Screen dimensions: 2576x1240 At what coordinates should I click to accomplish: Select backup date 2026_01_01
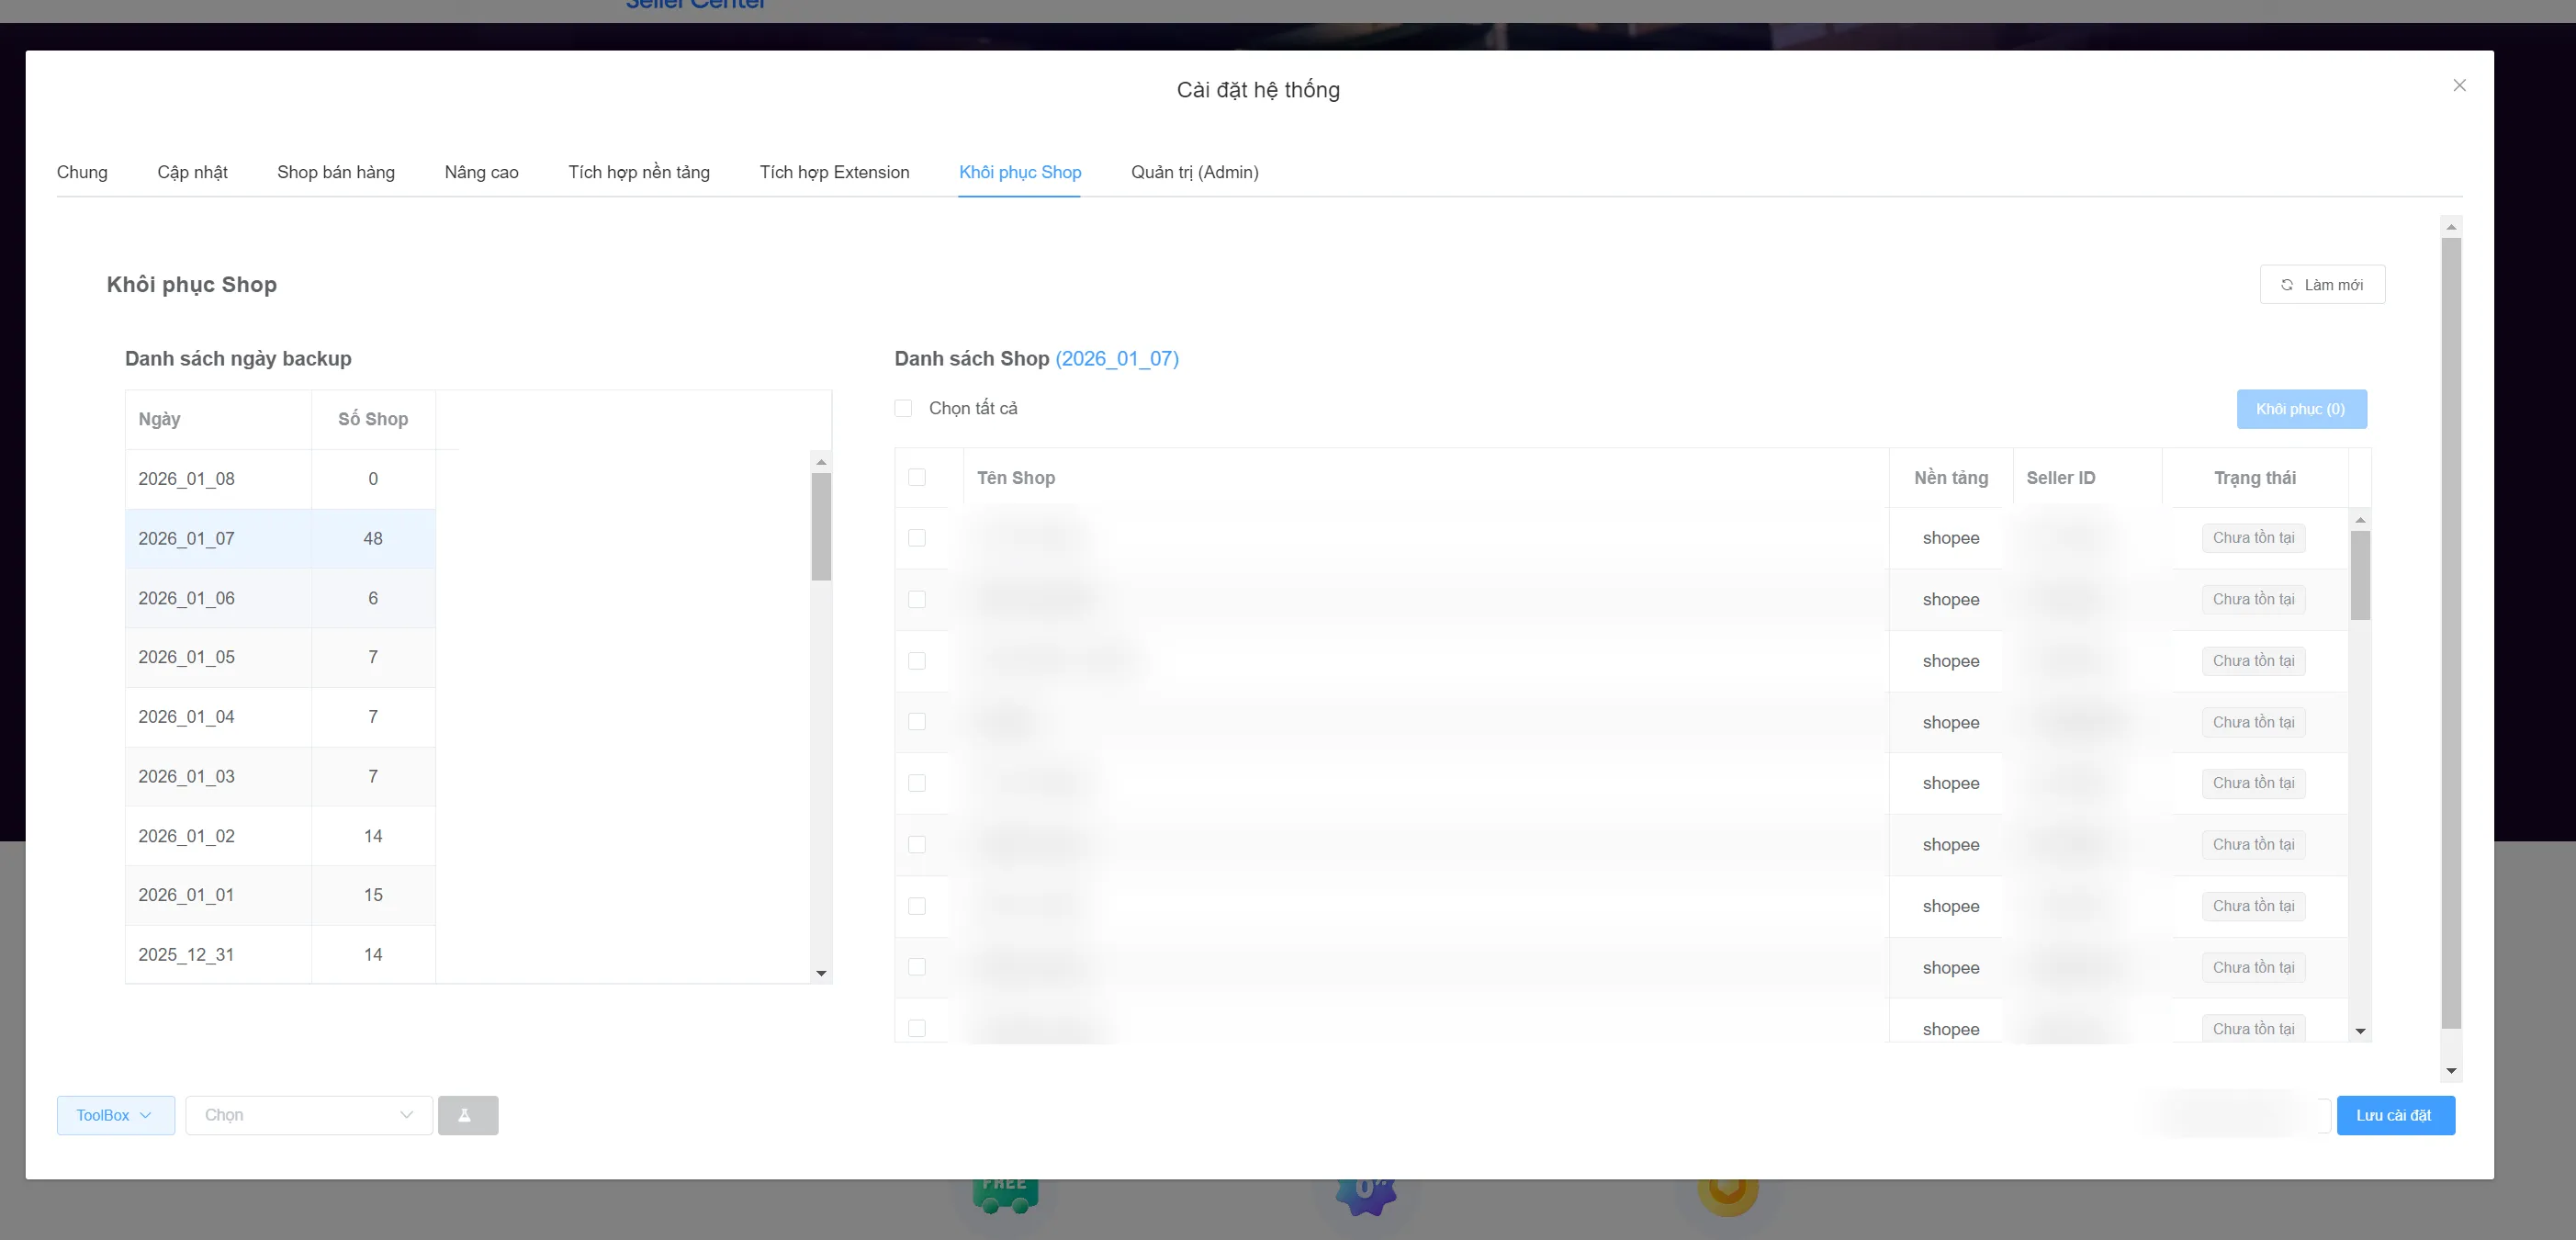pos(280,895)
